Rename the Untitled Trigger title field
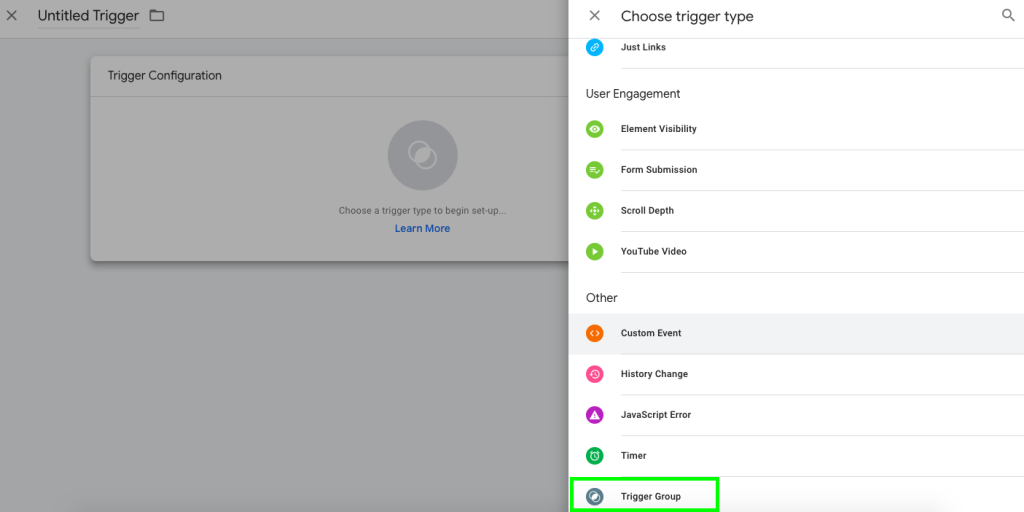1024x512 pixels. [88, 16]
